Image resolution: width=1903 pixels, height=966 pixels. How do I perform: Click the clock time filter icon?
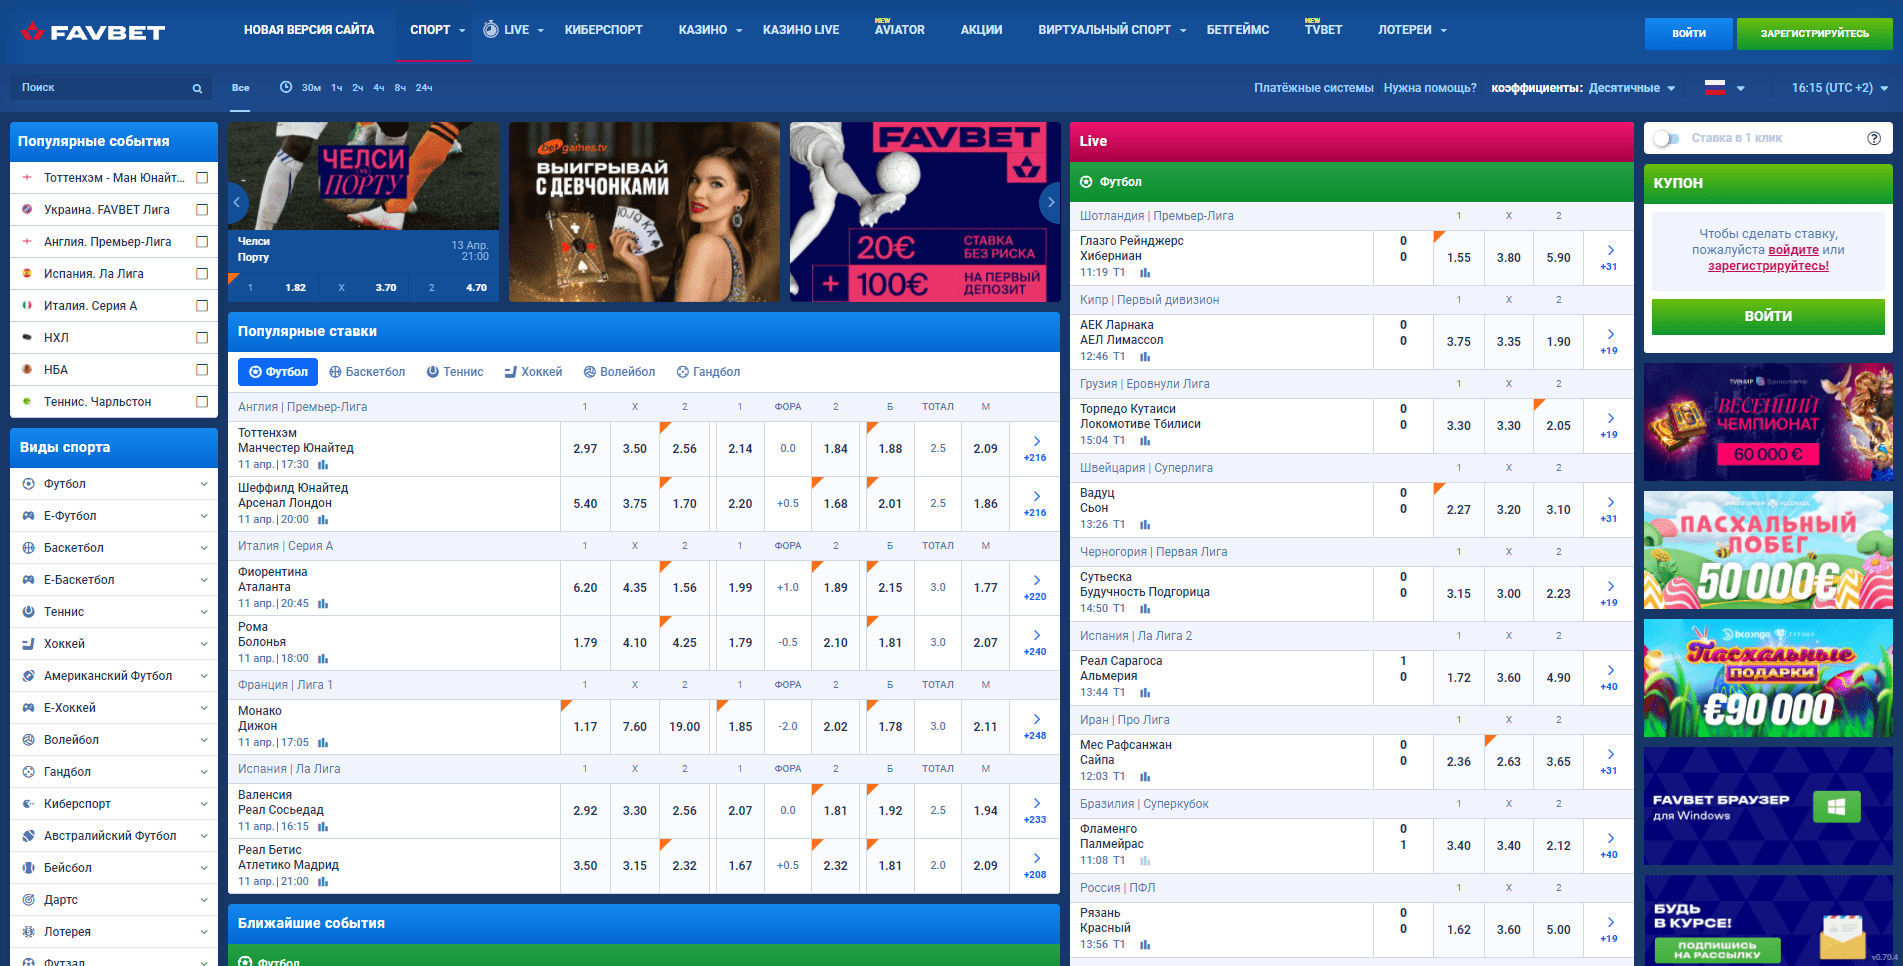tap(286, 87)
